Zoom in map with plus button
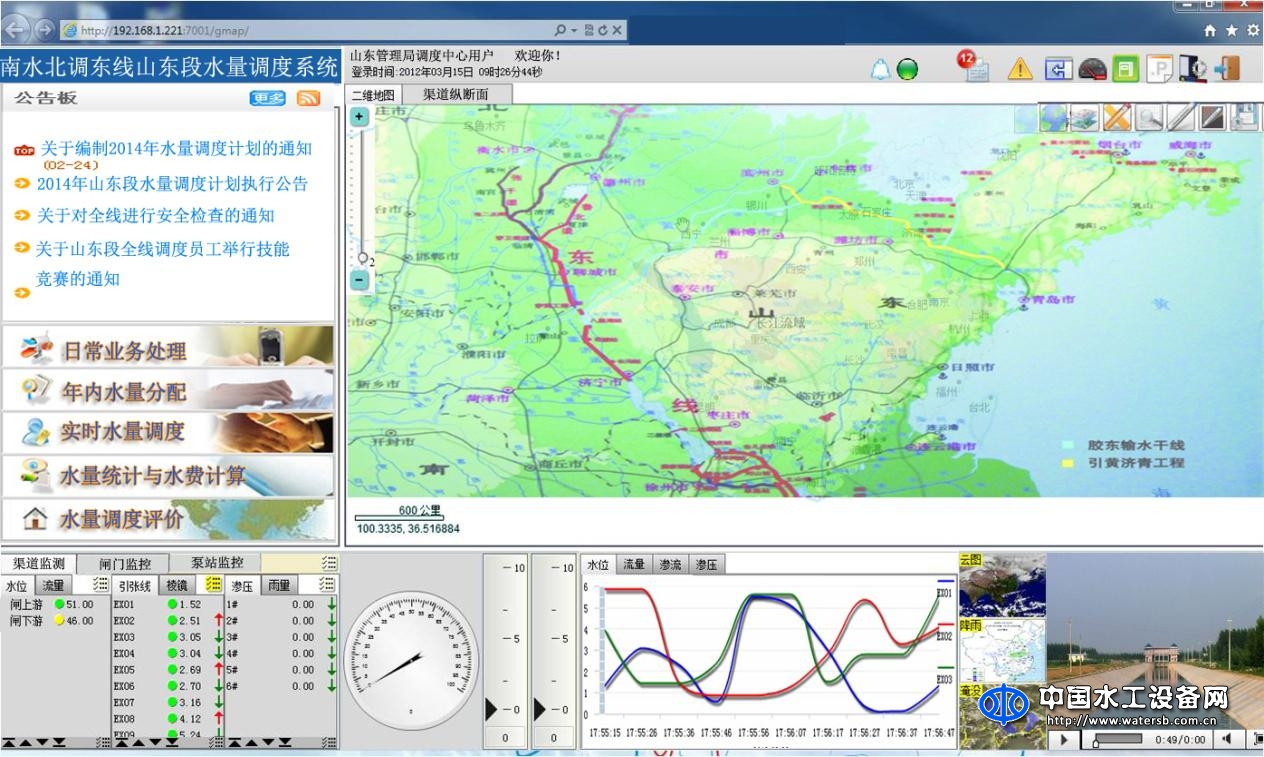The width and height of the screenshot is (1264, 757). click(360, 116)
